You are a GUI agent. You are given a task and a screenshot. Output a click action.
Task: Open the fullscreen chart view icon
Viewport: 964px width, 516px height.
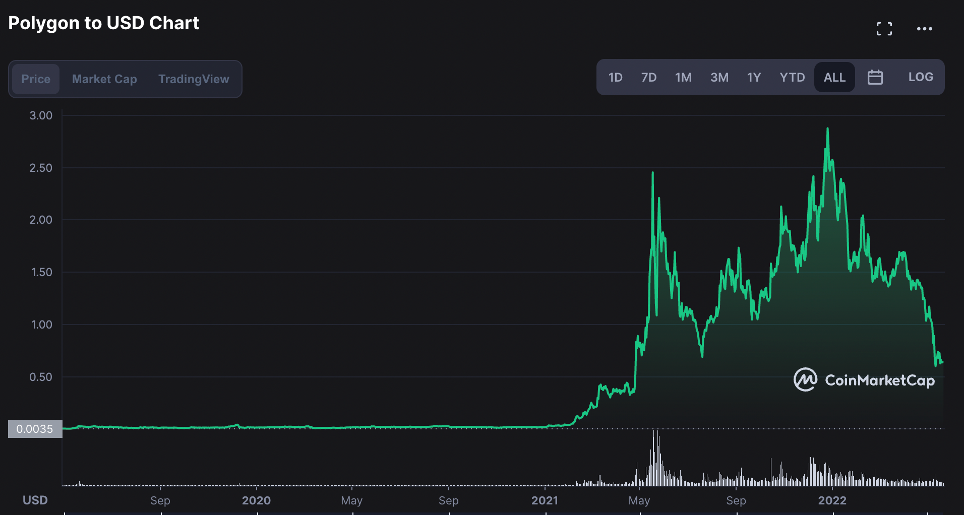tap(884, 28)
